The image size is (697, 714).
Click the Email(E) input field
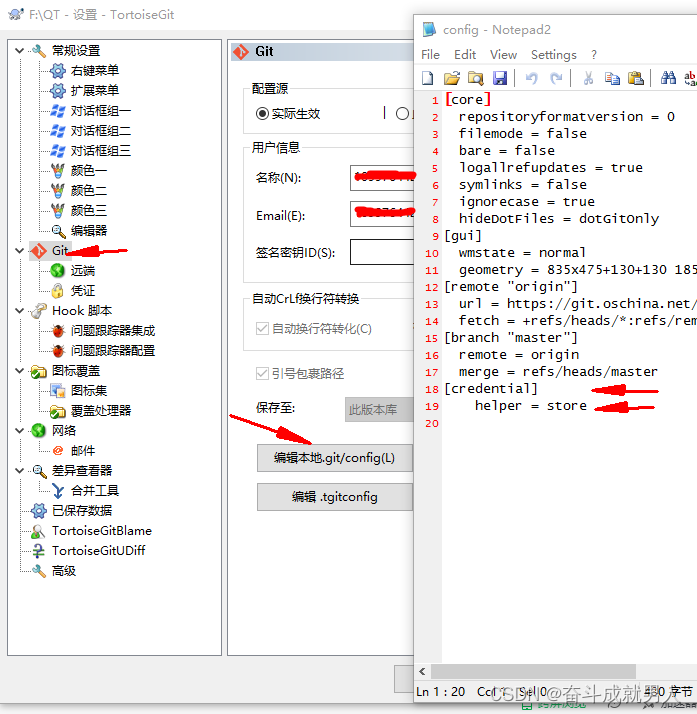[x=382, y=214]
